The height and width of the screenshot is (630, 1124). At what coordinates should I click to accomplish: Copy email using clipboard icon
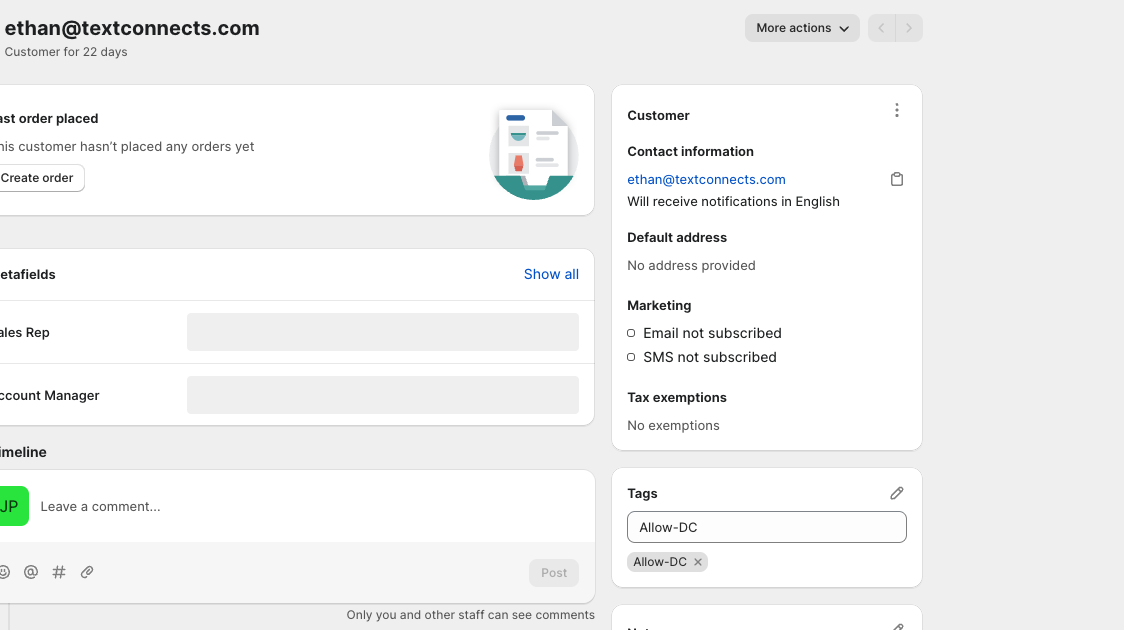tap(897, 180)
